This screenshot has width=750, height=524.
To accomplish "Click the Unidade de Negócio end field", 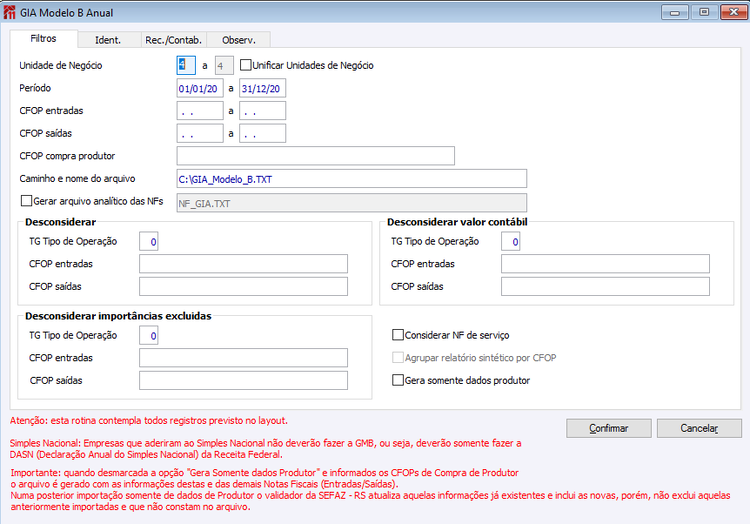I will 224,66.
